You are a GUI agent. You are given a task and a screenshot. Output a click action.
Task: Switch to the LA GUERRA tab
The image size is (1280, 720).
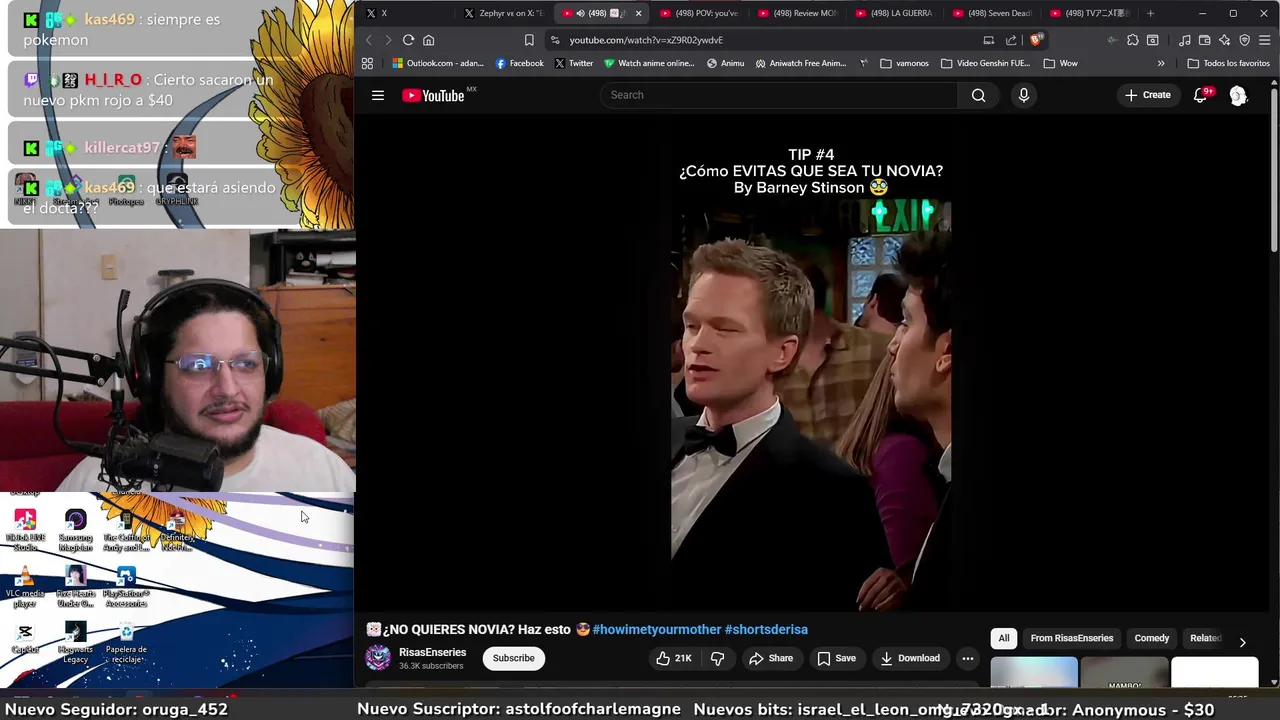click(894, 13)
